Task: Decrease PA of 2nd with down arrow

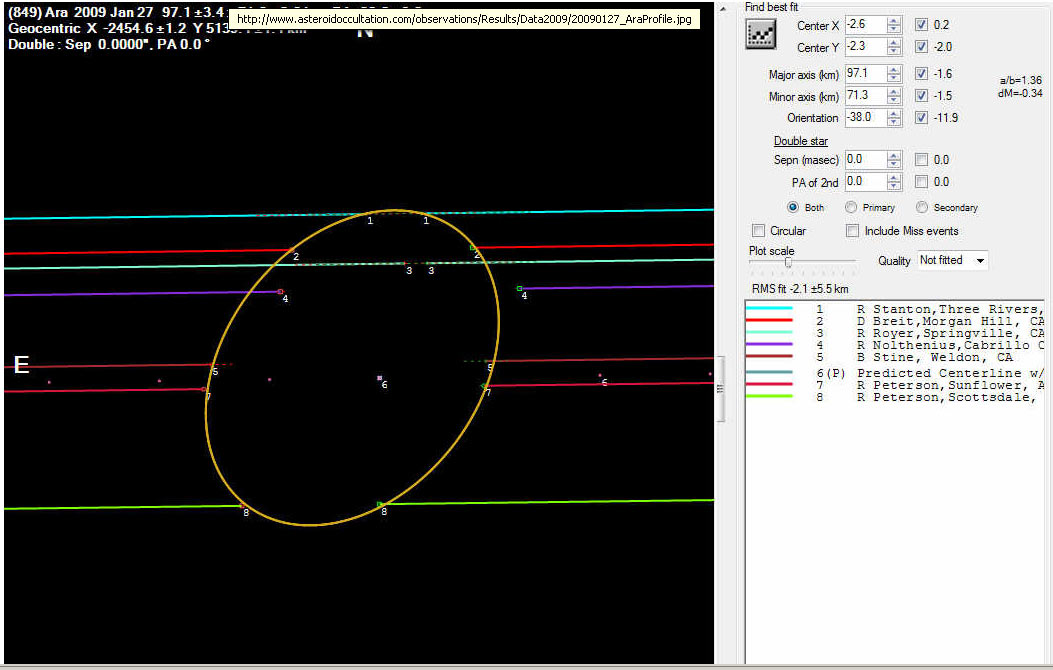Action: click(x=894, y=186)
